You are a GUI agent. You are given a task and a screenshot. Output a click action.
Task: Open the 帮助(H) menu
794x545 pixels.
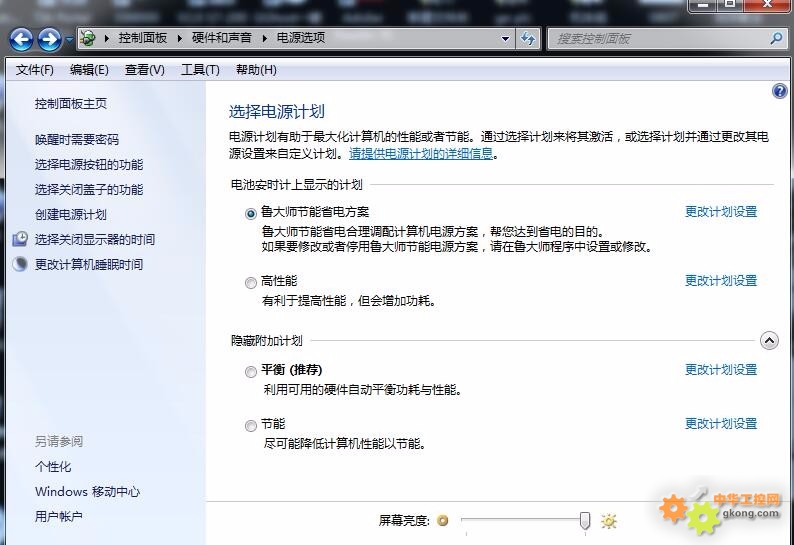tap(256, 70)
